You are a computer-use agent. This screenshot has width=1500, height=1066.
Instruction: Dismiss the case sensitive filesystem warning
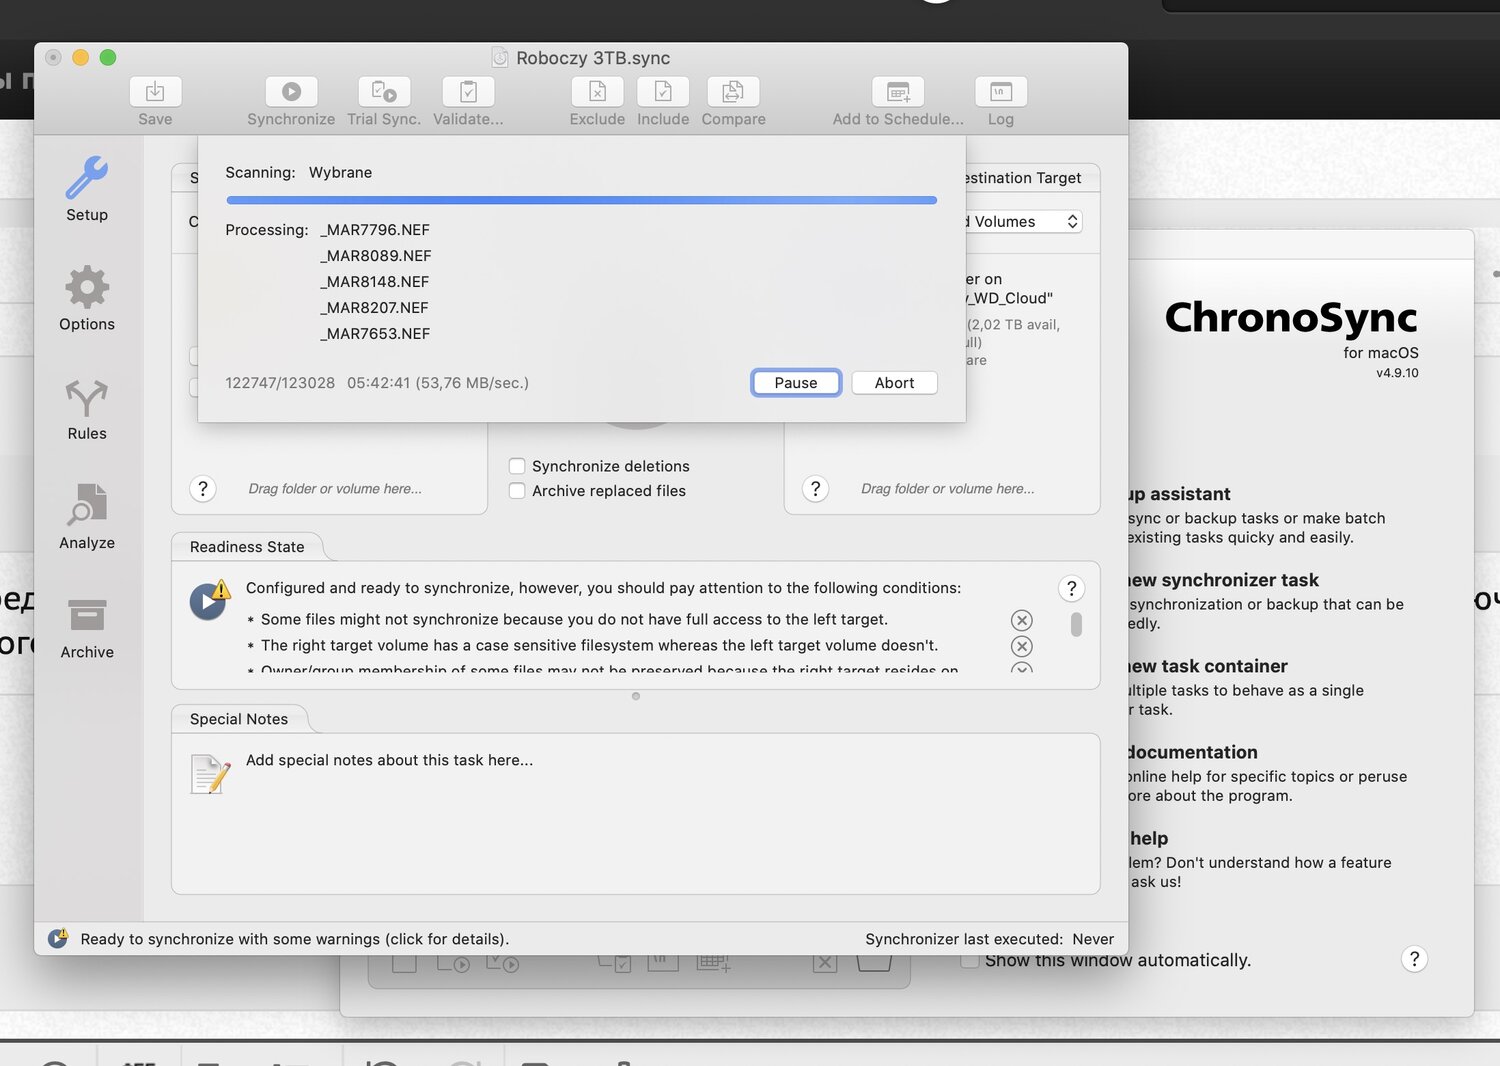tap(1022, 646)
